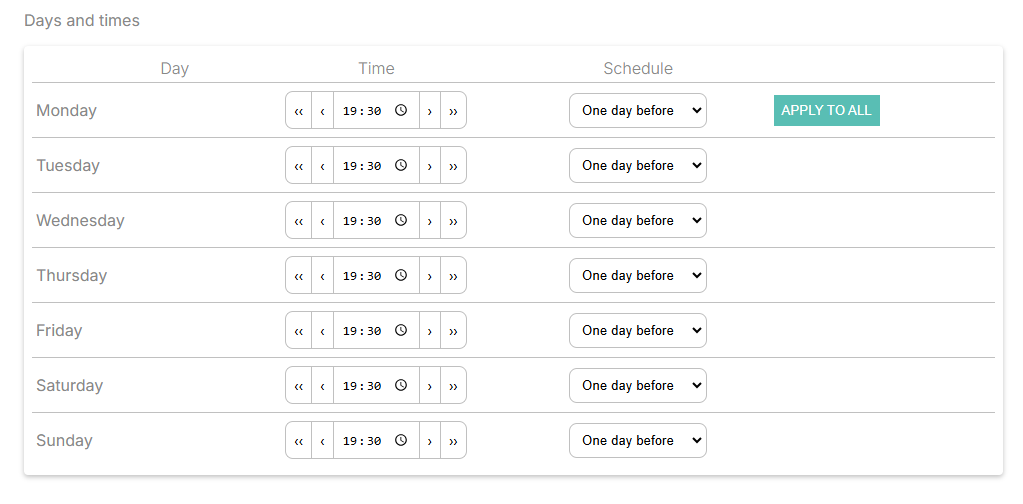This screenshot has width=1023, height=504.
Task: Open Monday's schedule dropdown
Action: (637, 111)
